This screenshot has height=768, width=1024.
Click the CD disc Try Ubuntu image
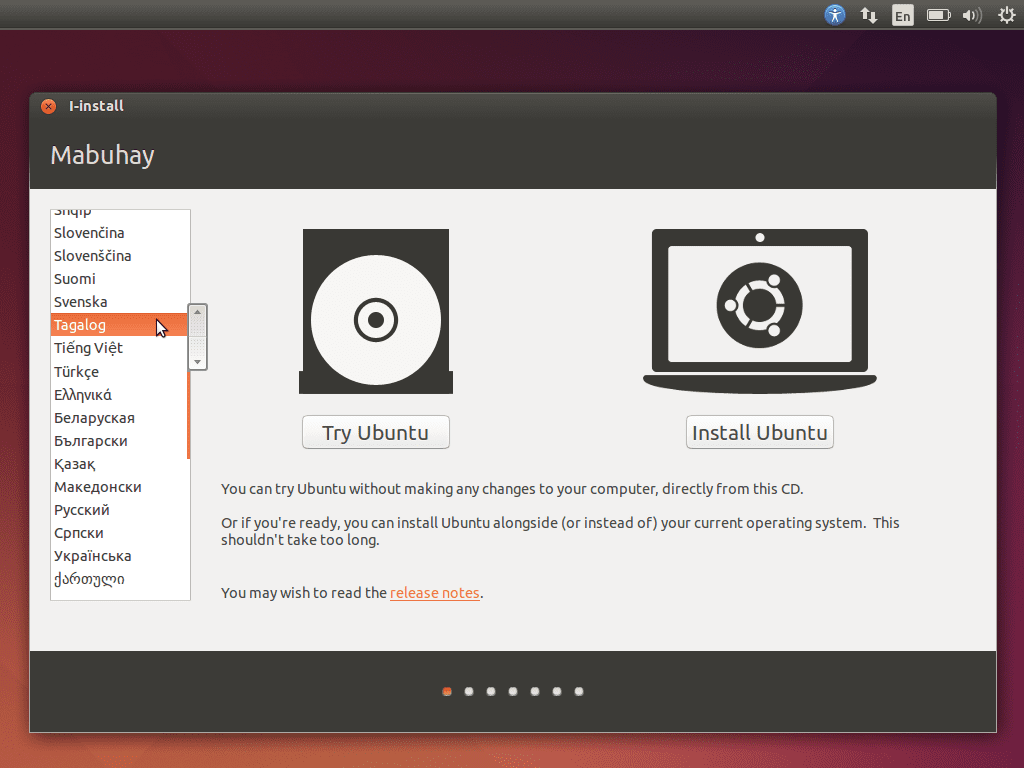pos(376,312)
